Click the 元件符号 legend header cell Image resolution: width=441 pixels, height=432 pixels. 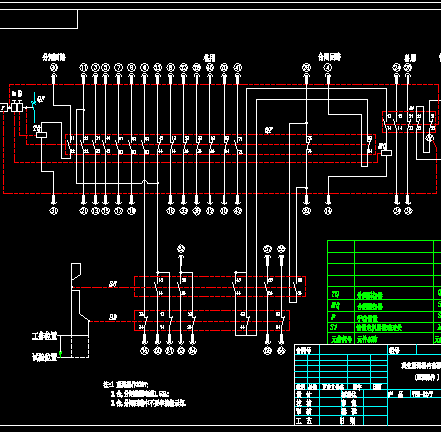pos(341,339)
